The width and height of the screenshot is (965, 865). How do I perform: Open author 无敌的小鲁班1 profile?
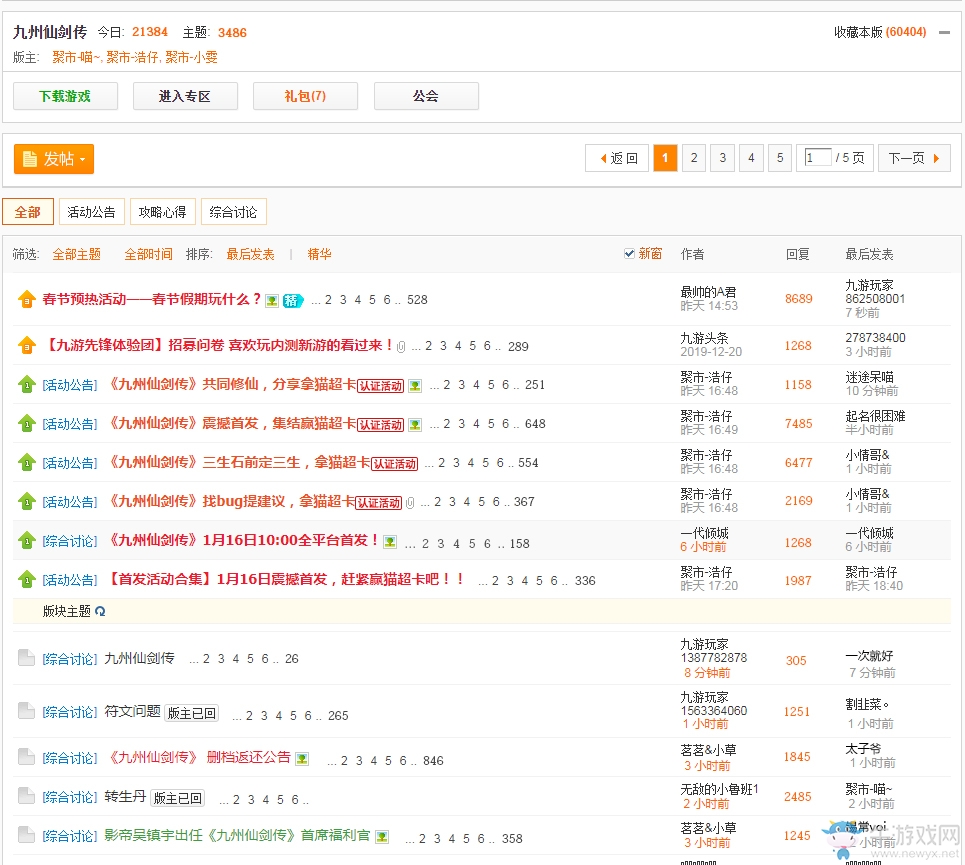(719, 789)
